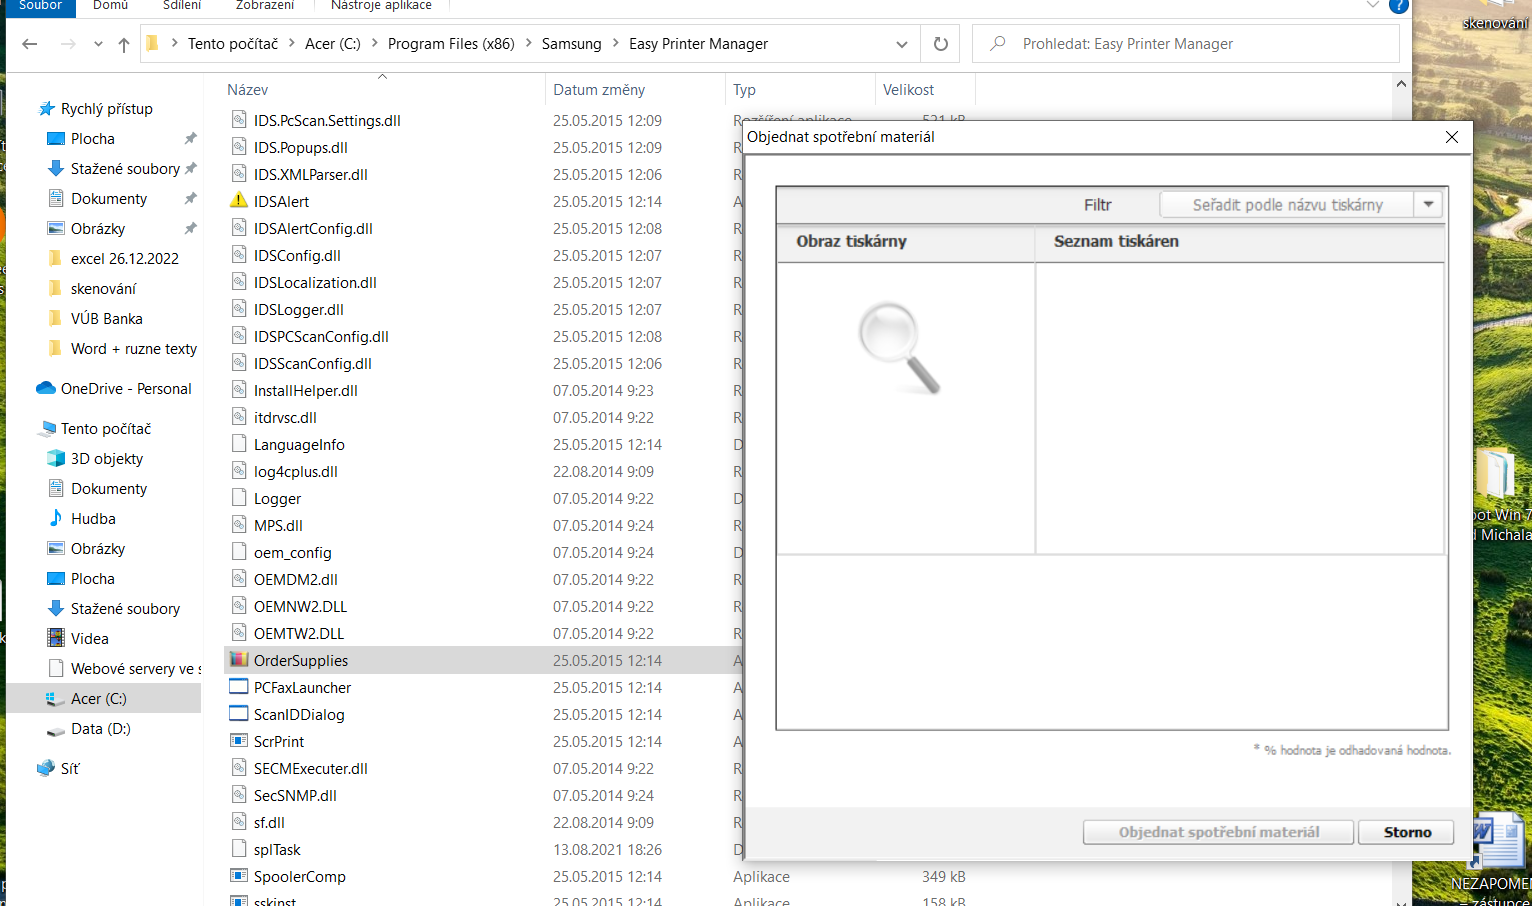Select the ScanIDDialog application icon
This screenshot has width=1532, height=906.
(239, 714)
